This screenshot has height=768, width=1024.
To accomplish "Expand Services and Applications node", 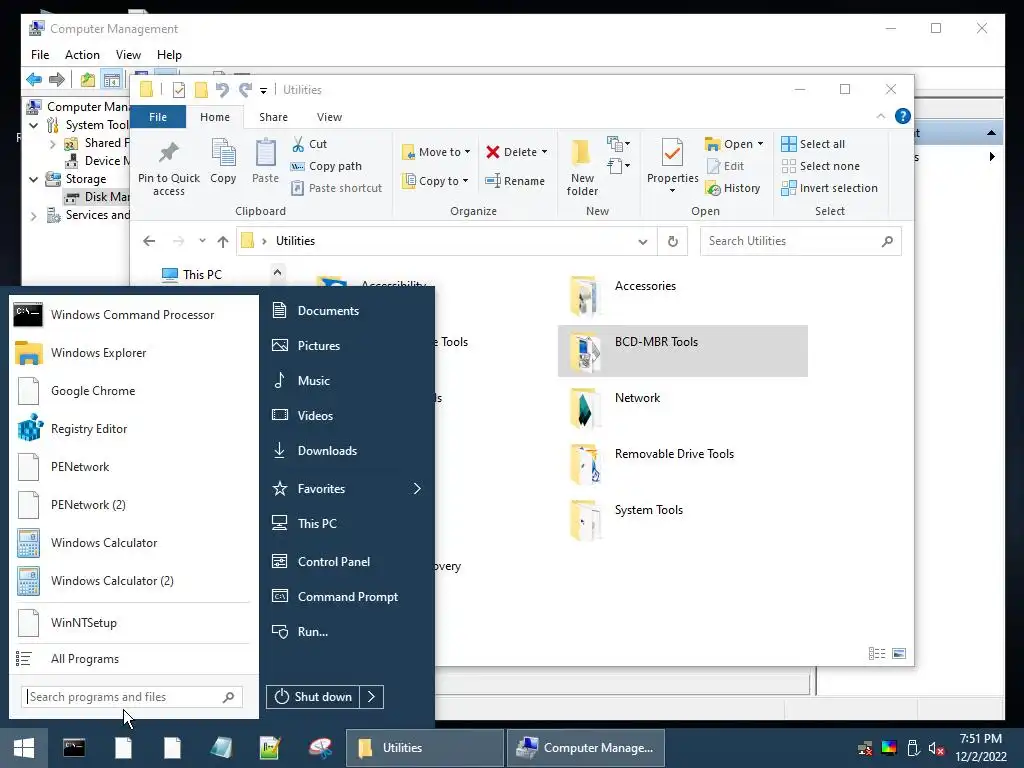I will coord(34,216).
